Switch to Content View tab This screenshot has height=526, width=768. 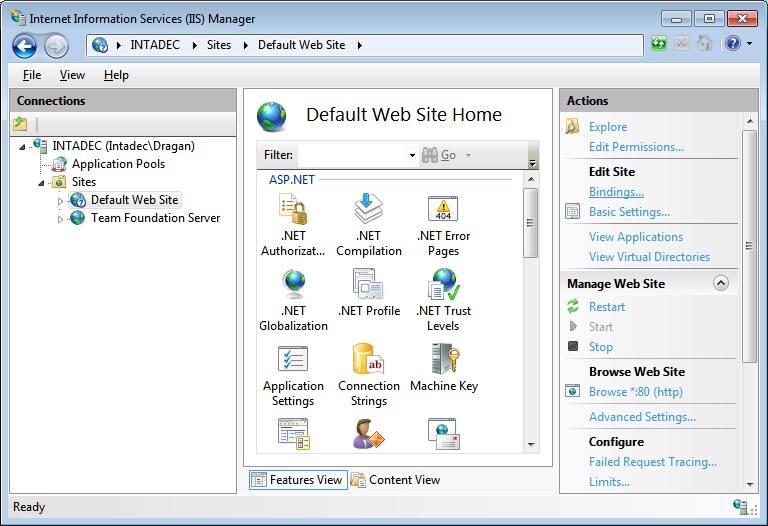pos(396,480)
